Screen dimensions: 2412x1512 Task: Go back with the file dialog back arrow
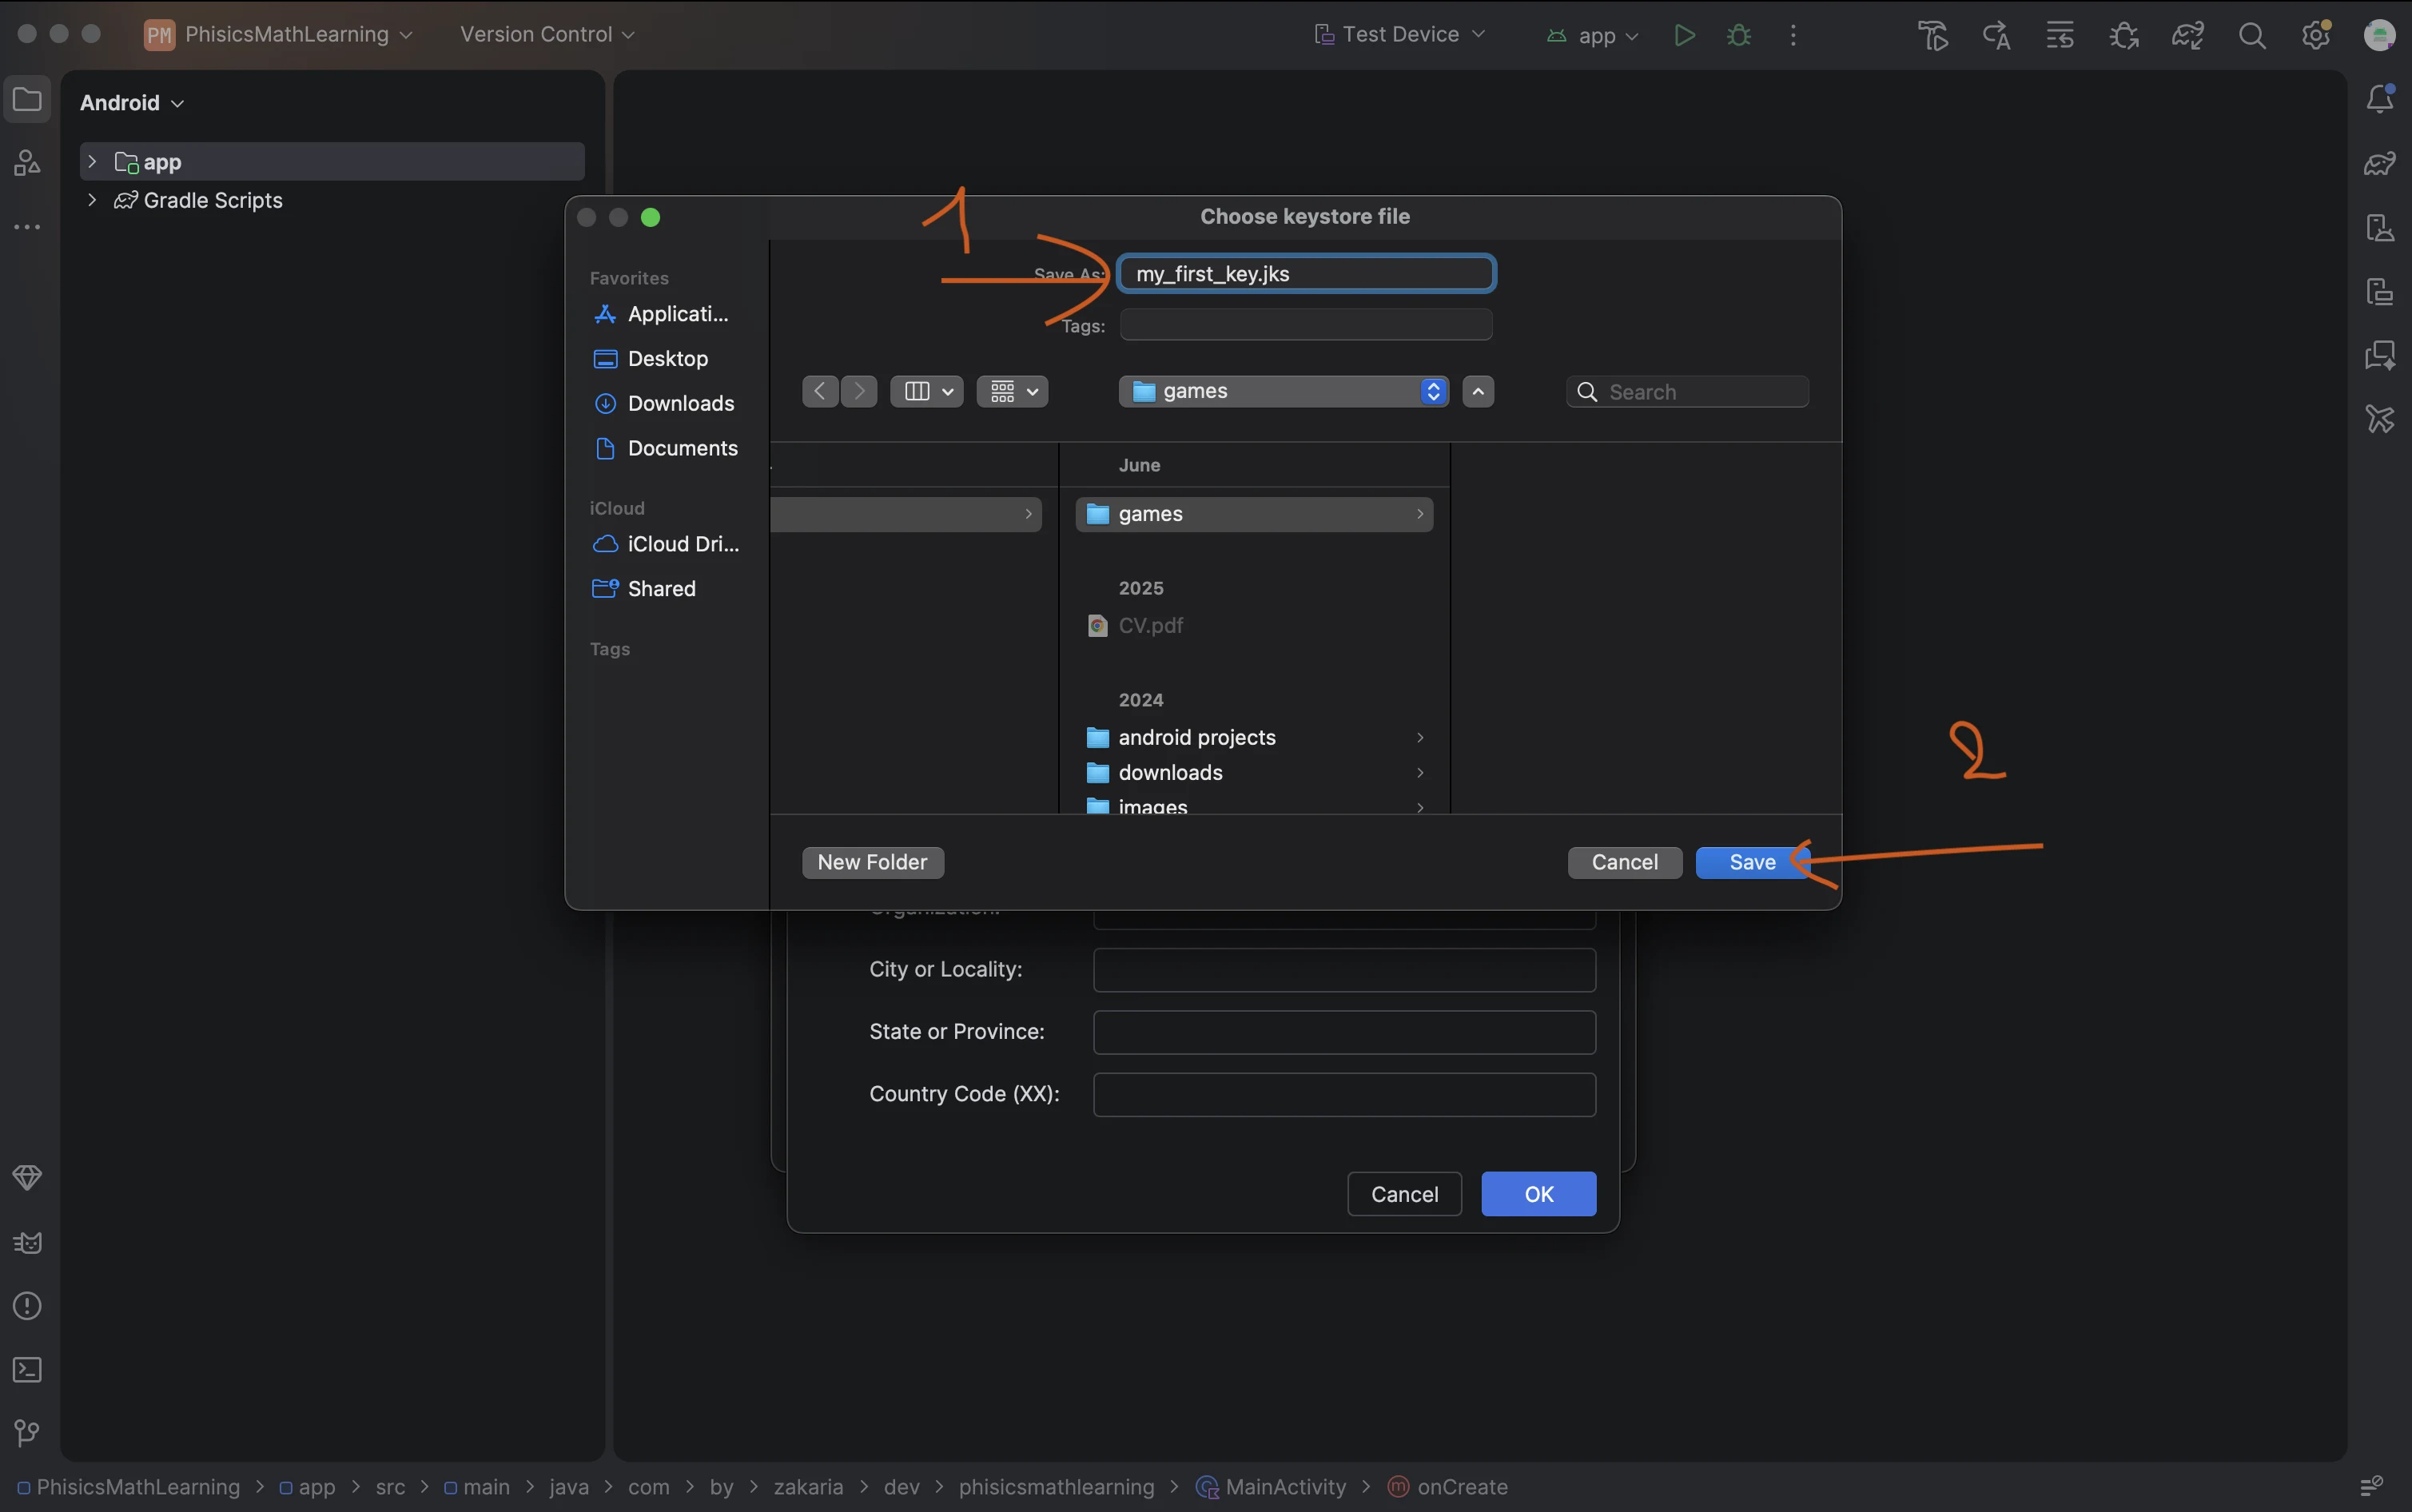click(820, 391)
